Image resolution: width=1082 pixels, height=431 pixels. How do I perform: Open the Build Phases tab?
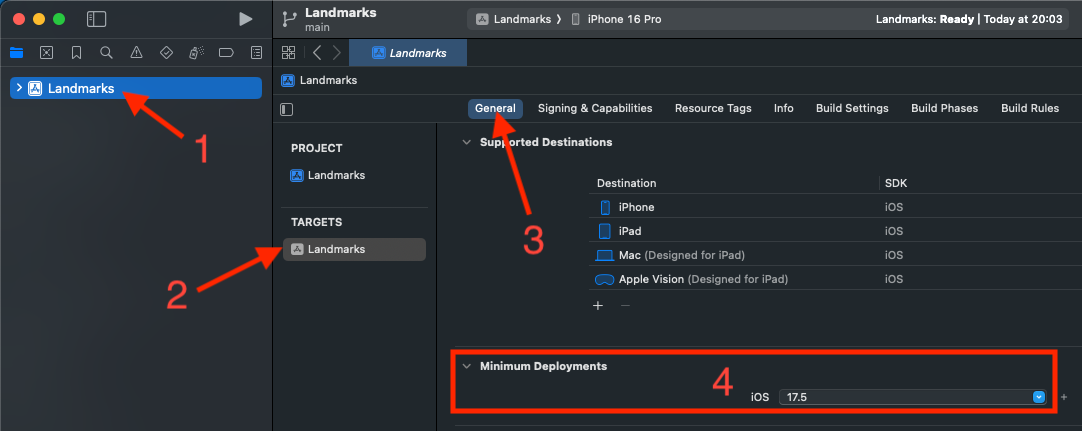[945, 108]
